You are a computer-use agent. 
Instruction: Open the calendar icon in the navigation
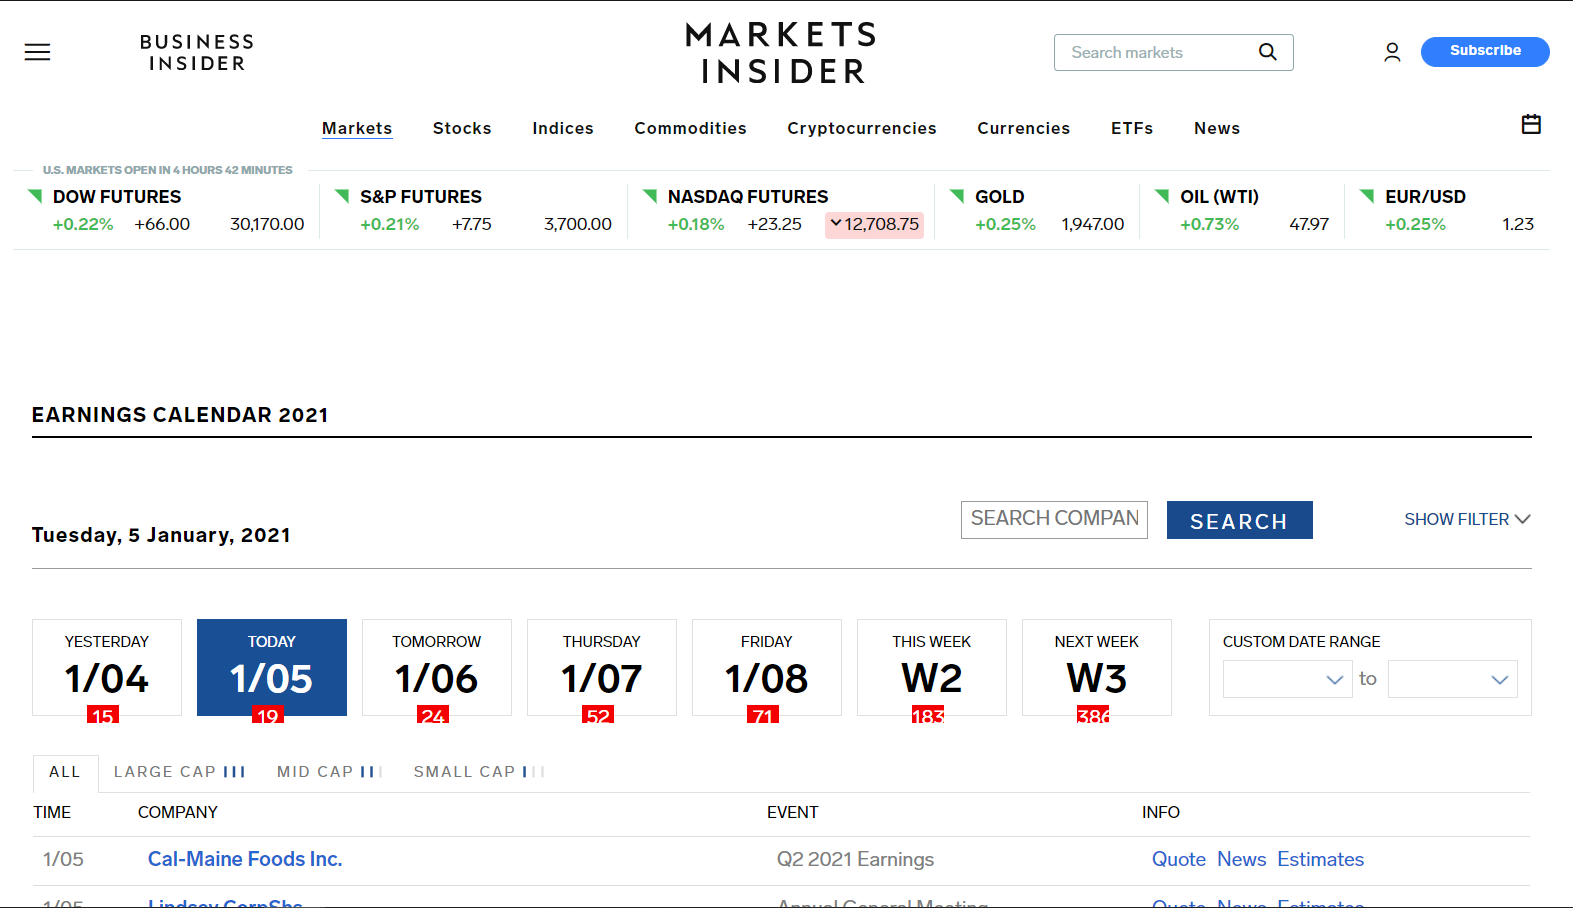pyautogui.click(x=1531, y=124)
